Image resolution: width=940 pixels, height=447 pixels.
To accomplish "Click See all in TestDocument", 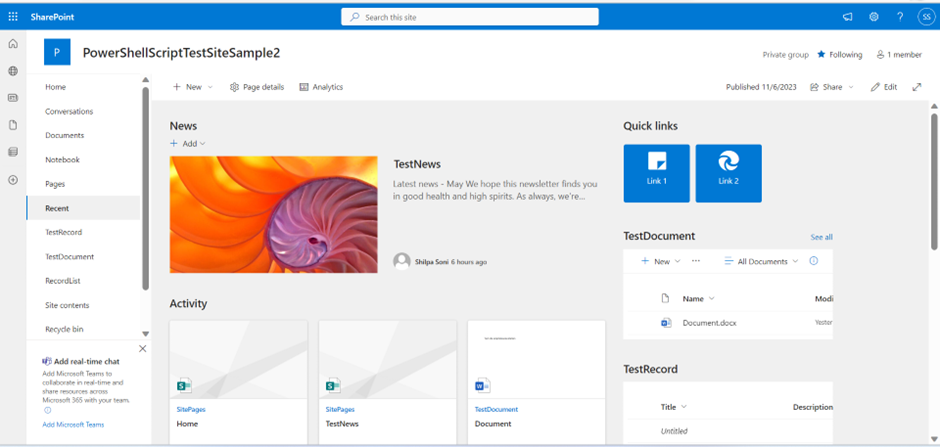I will point(821,237).
